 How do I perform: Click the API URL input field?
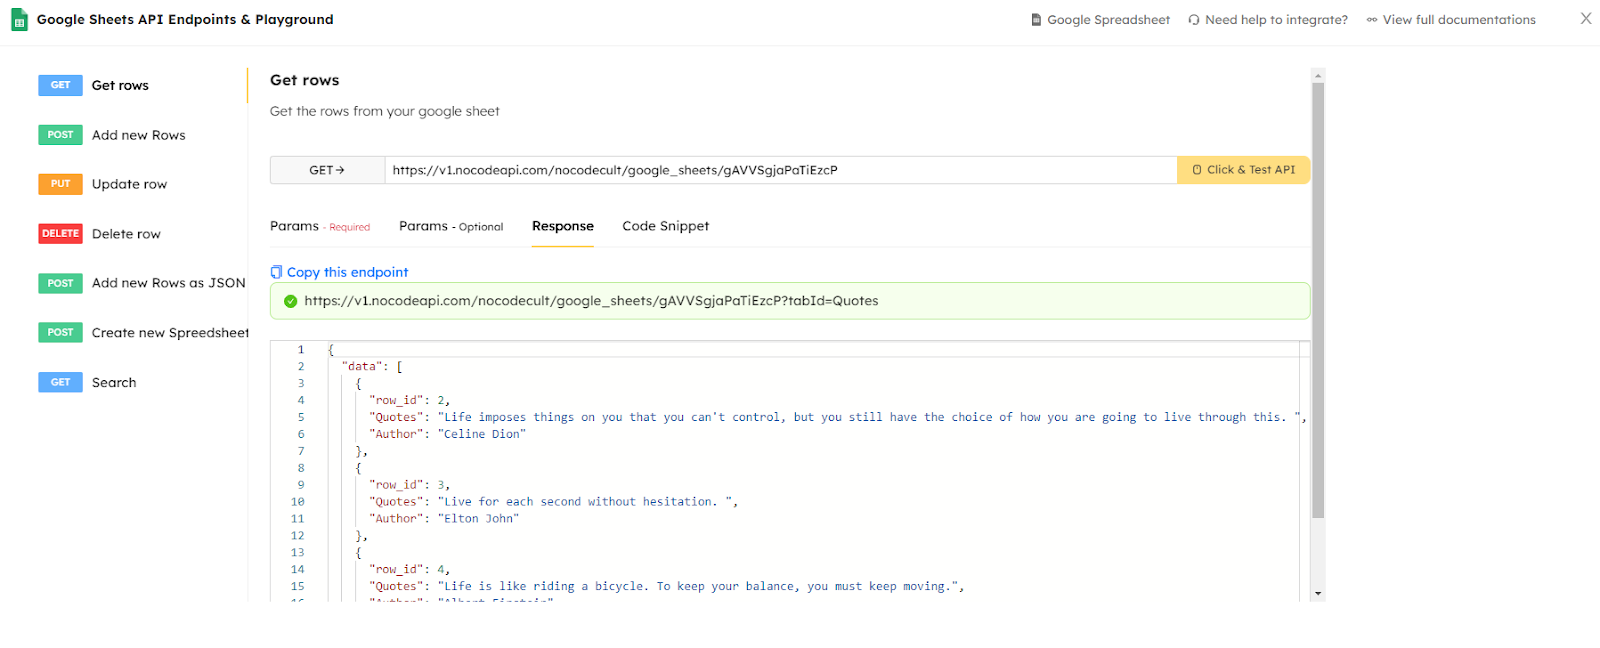(x=781, y=170)
